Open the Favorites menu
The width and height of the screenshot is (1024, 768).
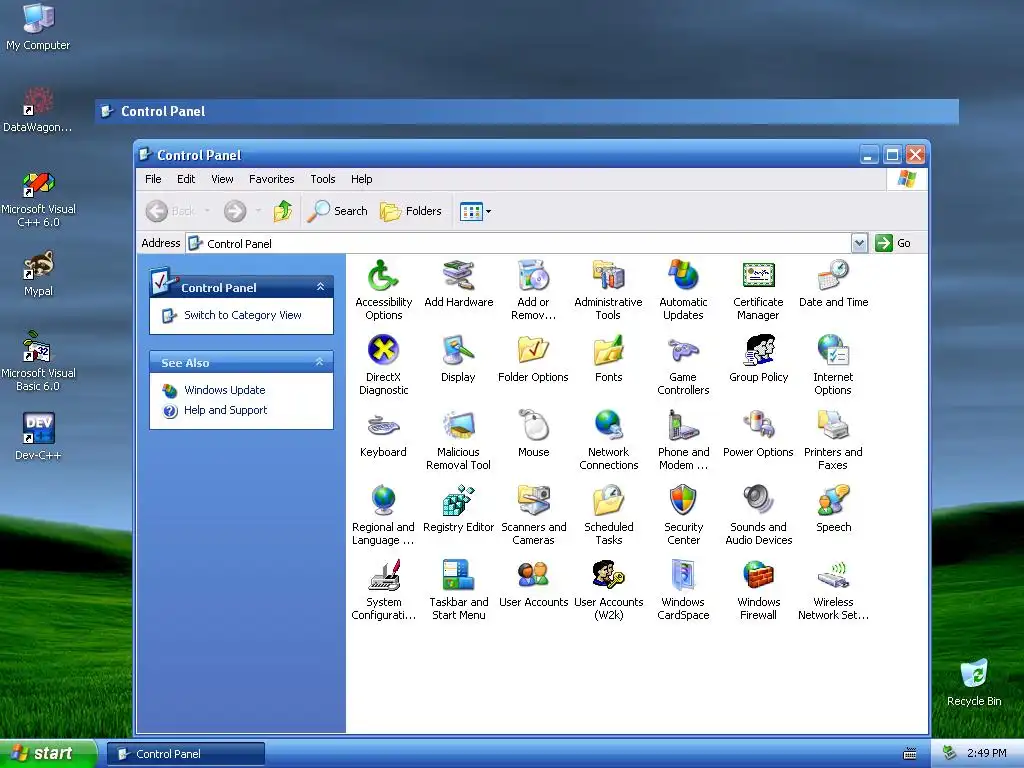click(272, 179)
